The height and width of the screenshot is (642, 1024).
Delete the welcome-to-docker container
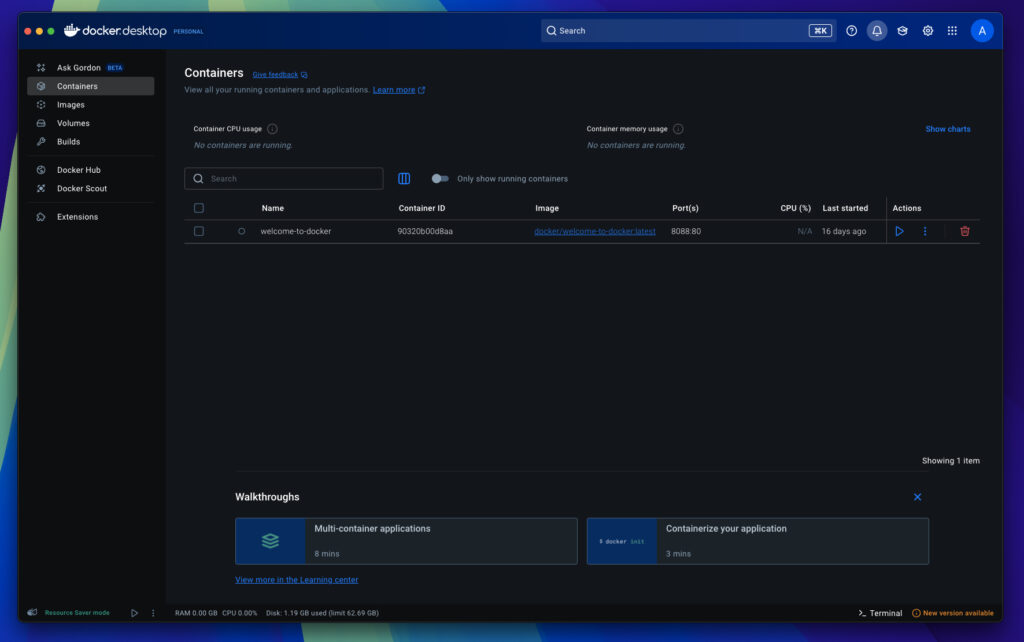pyautogui.click(x=965, y=231)
